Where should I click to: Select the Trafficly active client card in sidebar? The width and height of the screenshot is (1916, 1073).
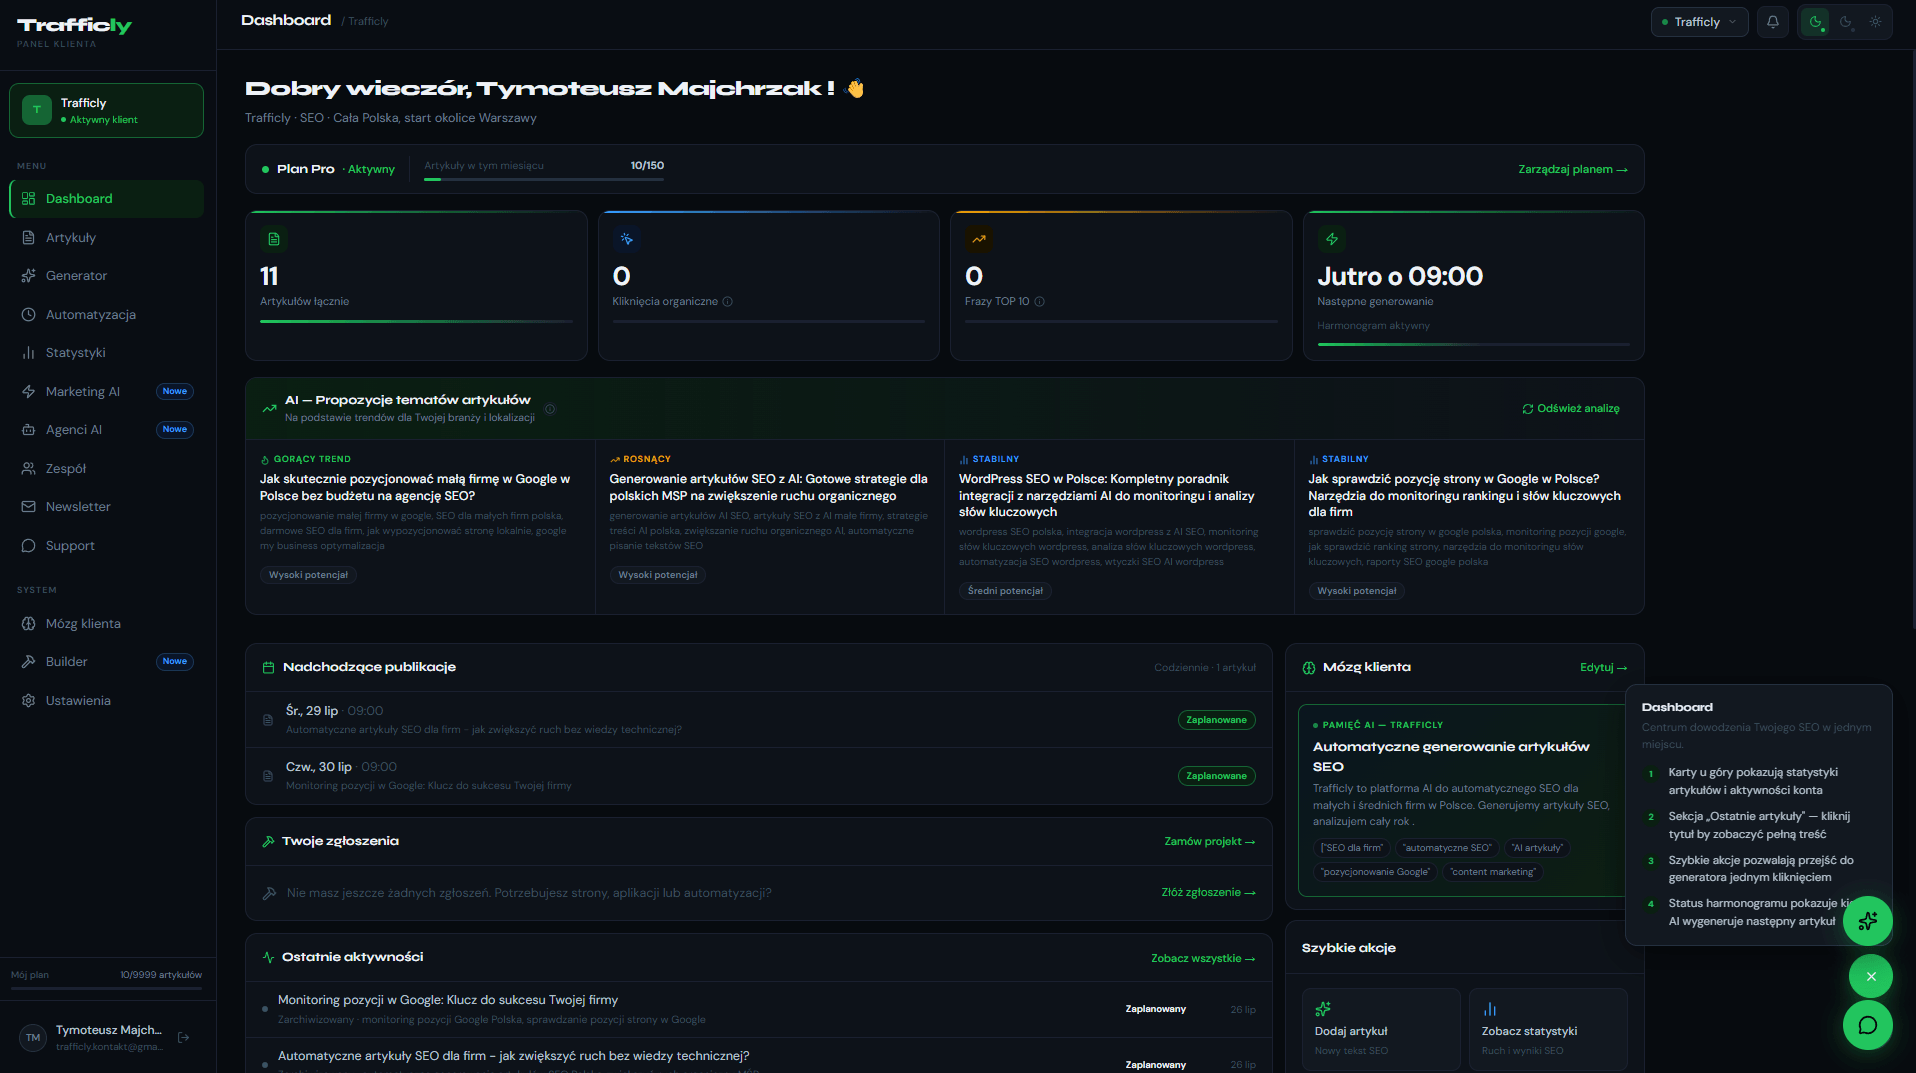[x=106, y=111]
